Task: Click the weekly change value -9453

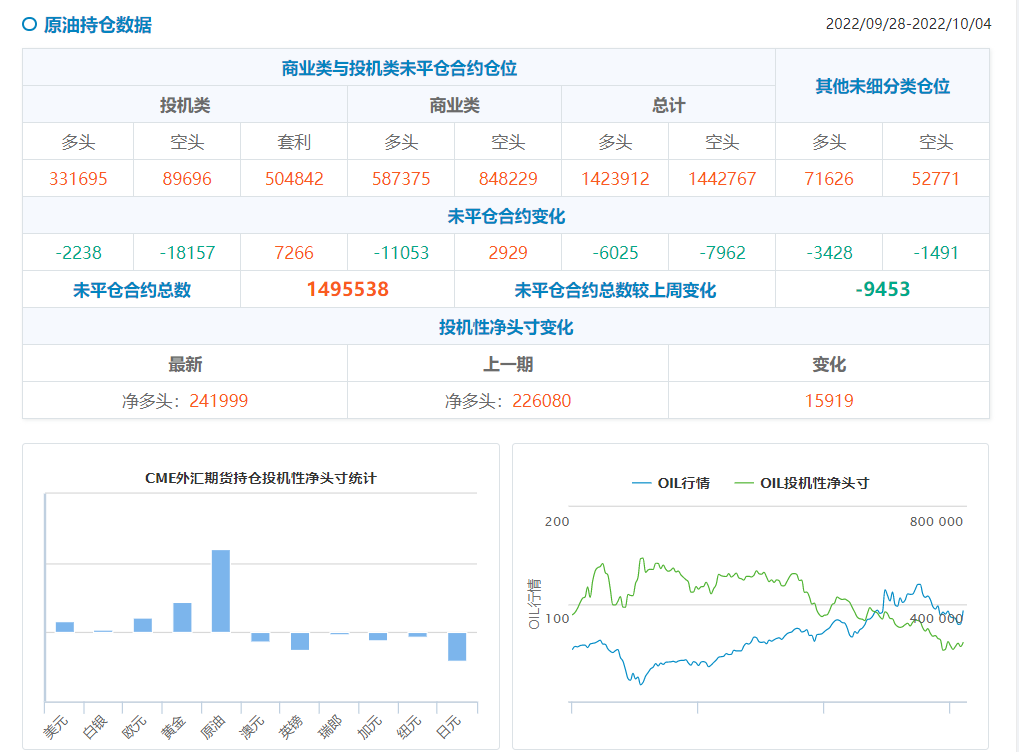Action: [x=882, y=290]
